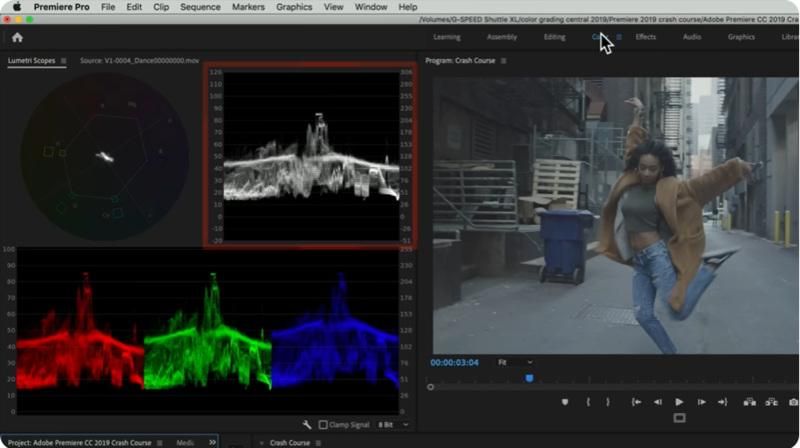The height and width of the screenshot is (448, 800).
Task: Step forward one frame
Action: 702,402
